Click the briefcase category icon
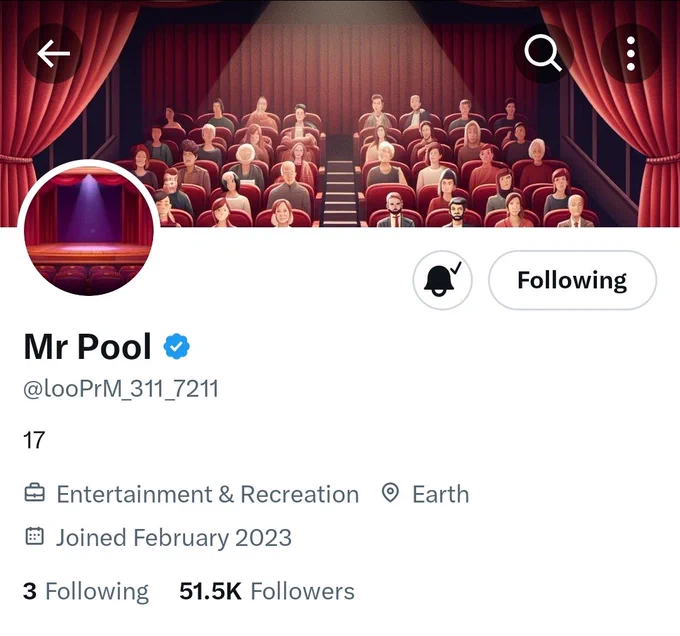This screenshot has width=680, height=636. point(35,494)
